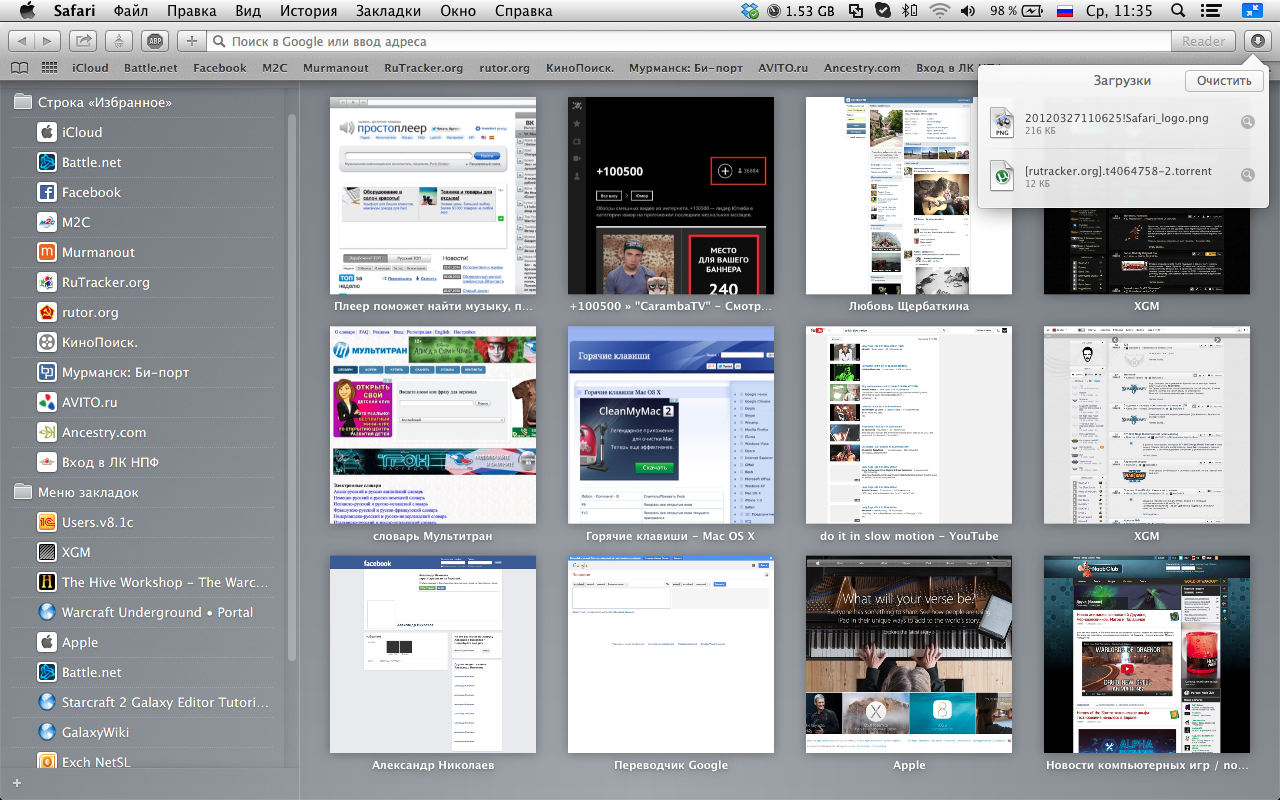
Task: Open the Wi-Fi menu bar icon
Action: [x=938, y=11]
